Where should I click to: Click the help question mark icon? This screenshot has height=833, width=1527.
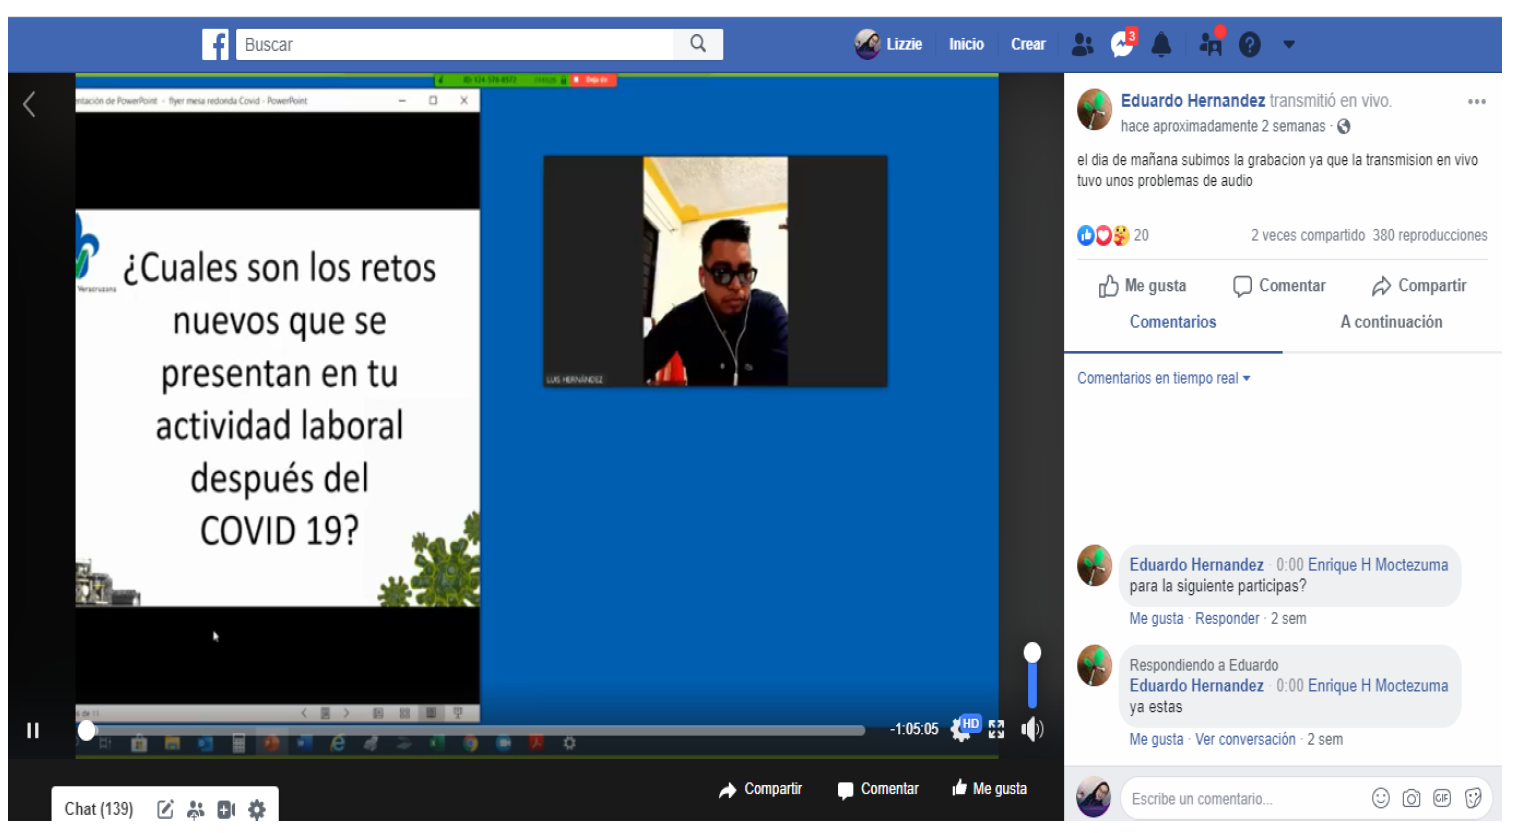click(1249, 44)
